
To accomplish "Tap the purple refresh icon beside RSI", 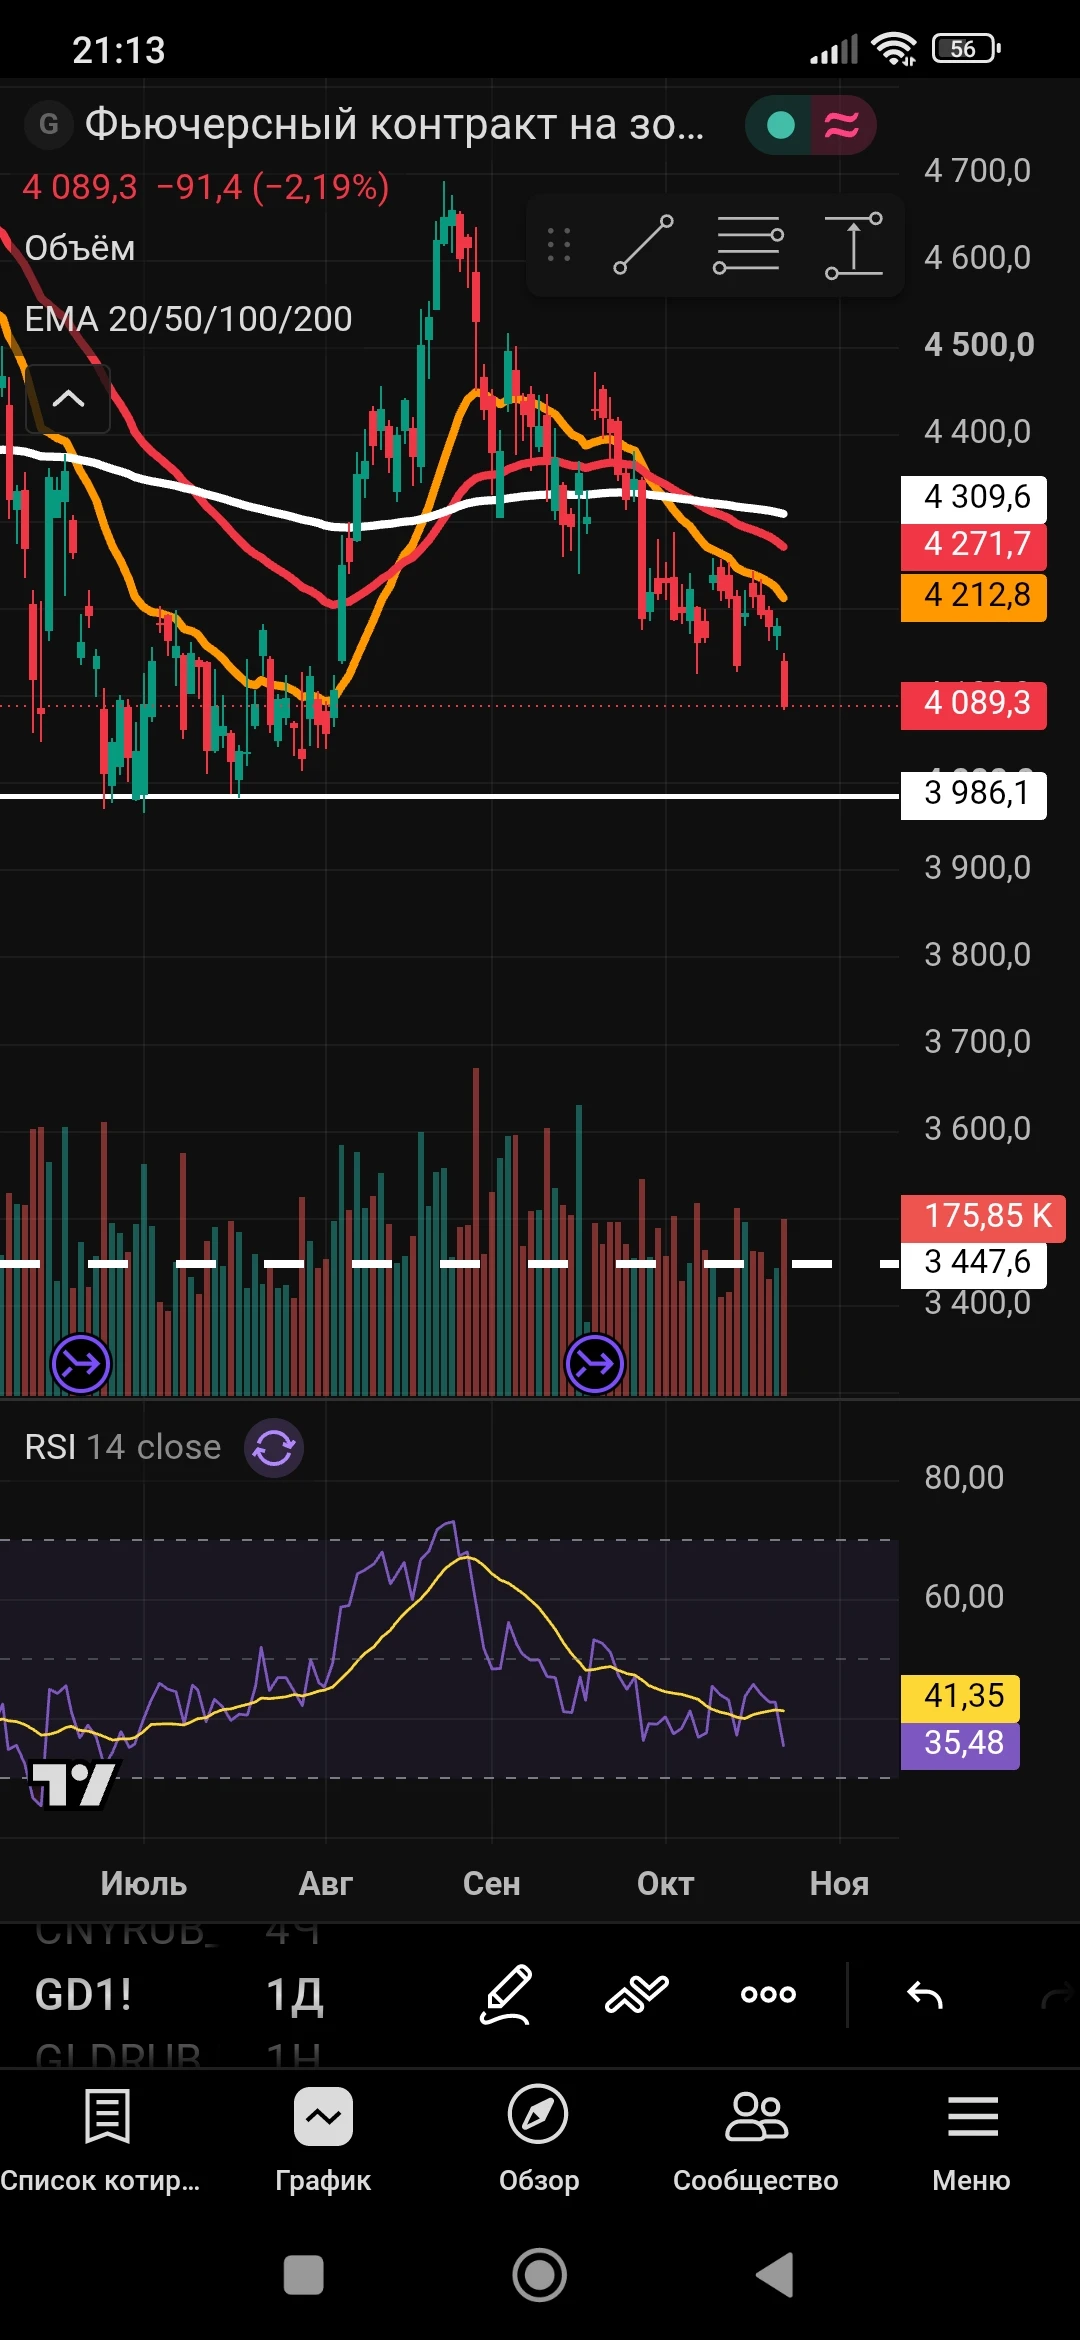I will pos(274,1447).
